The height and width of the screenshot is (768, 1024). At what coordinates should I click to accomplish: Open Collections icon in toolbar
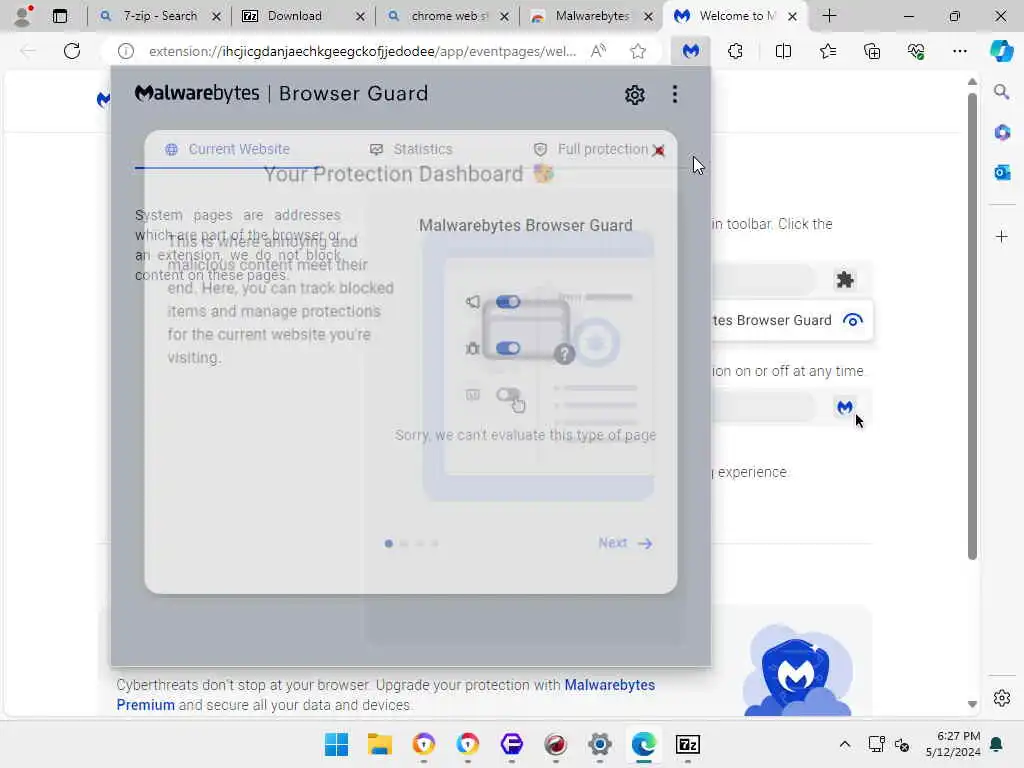pyautogui.click(x=872, y=51)
